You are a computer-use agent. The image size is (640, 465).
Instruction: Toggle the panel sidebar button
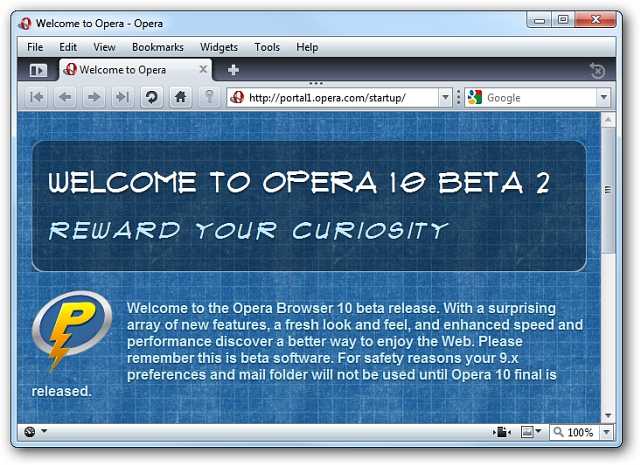tap(38, 70)
